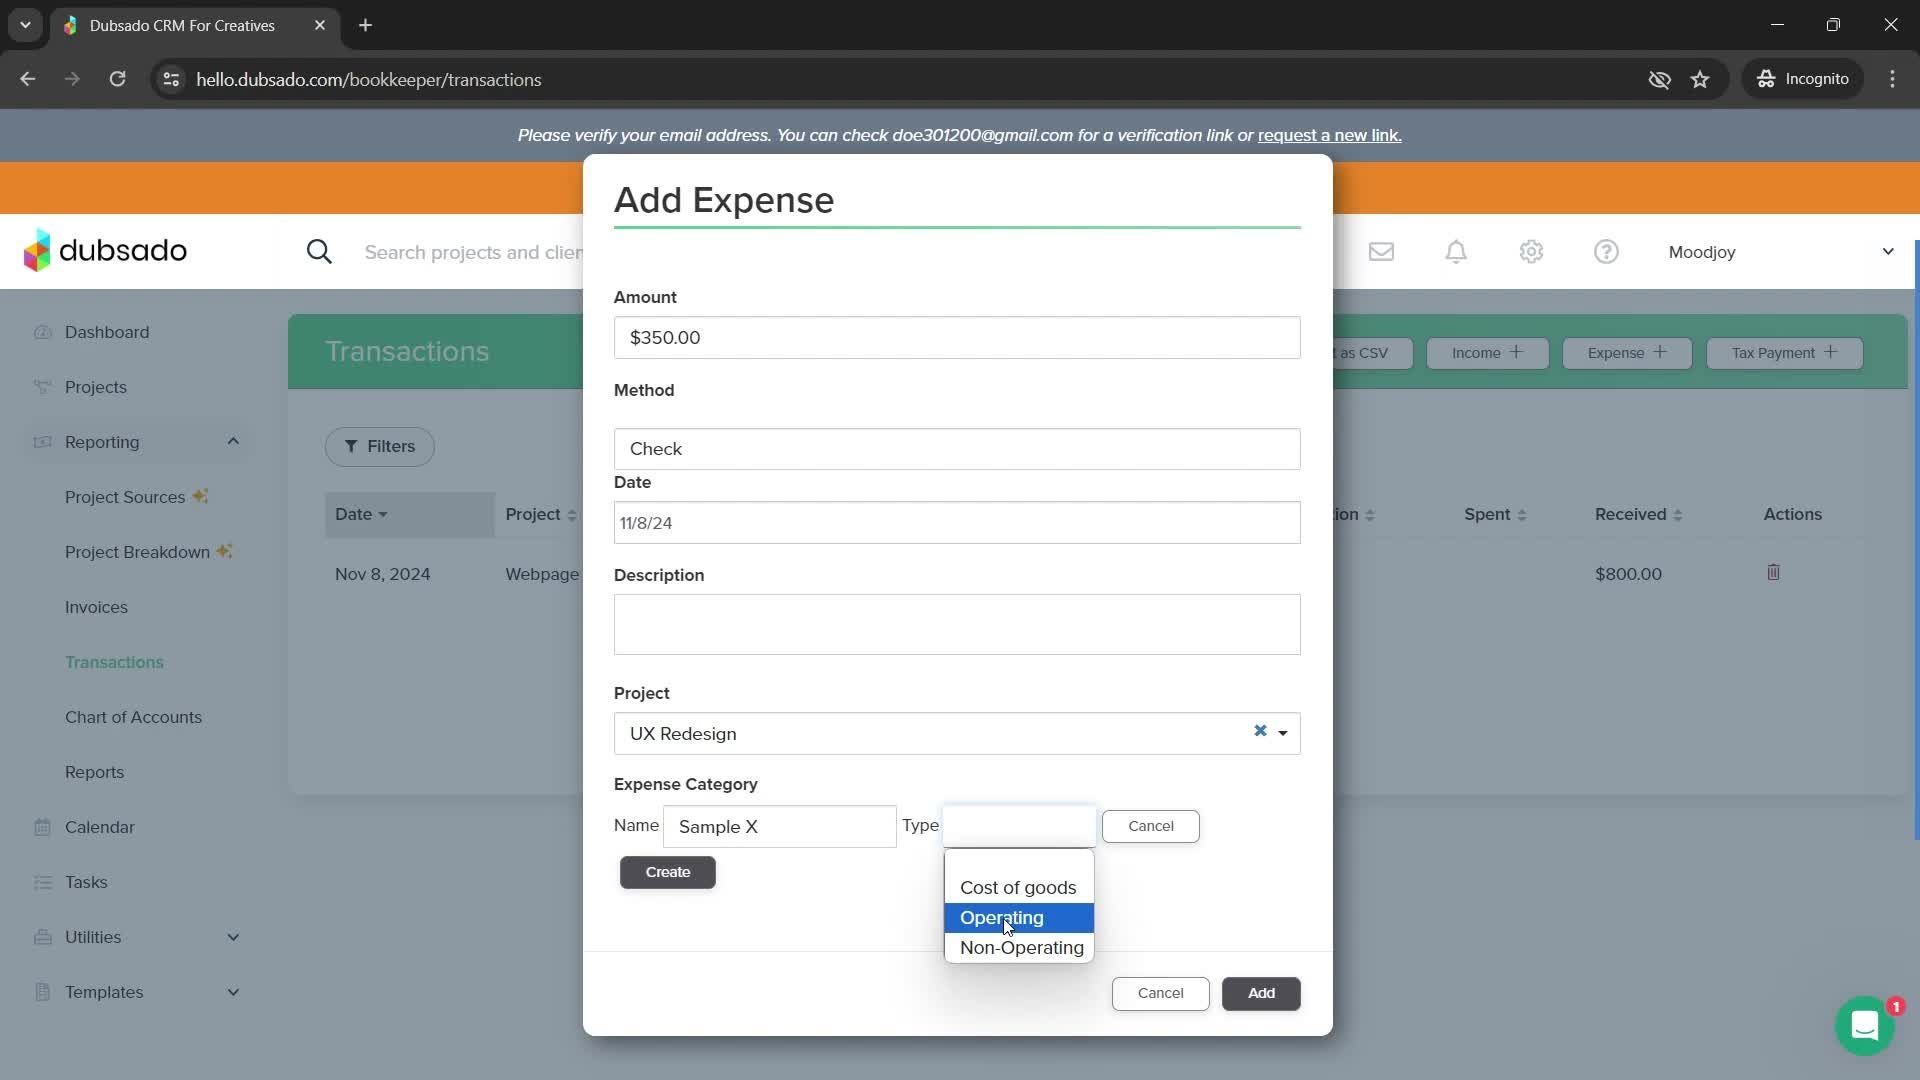Cancel new expense category
Viewport: 1920px width, 1080px height.
point(1150,826)
